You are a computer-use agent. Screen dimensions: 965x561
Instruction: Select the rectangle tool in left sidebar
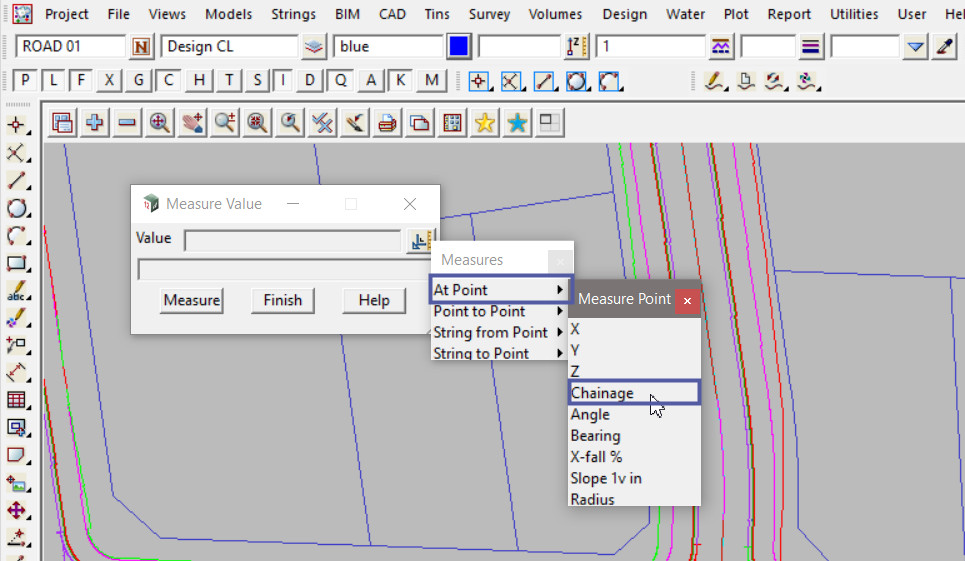17,263
